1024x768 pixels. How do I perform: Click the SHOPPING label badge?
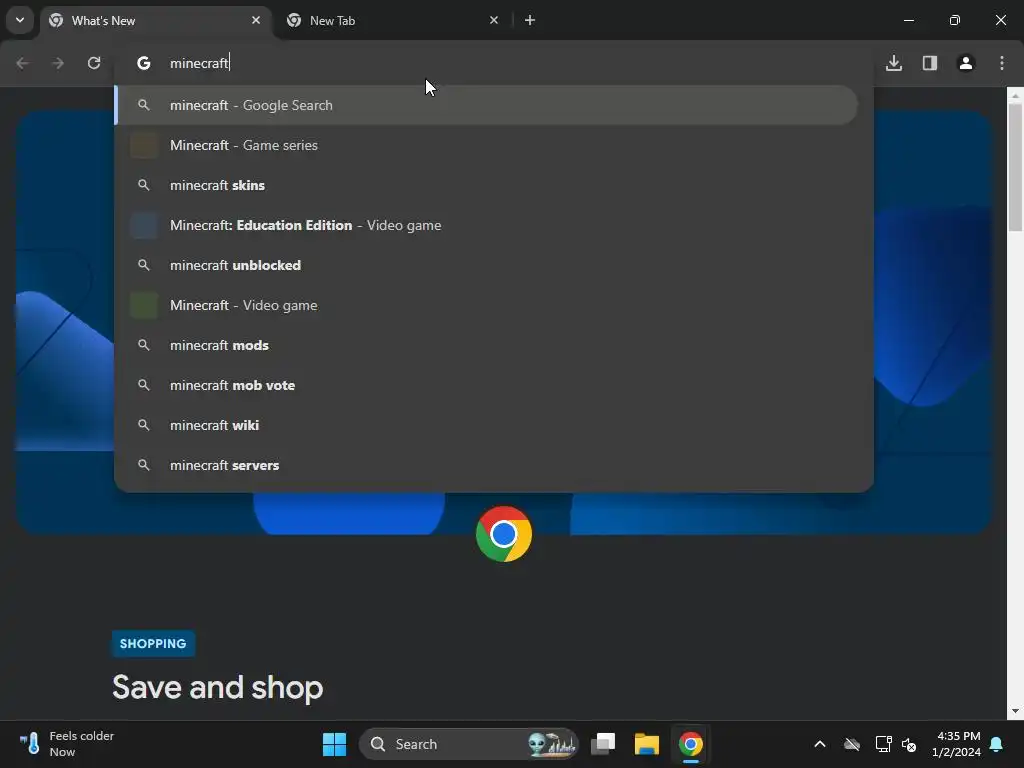click(x=153, y=643)
